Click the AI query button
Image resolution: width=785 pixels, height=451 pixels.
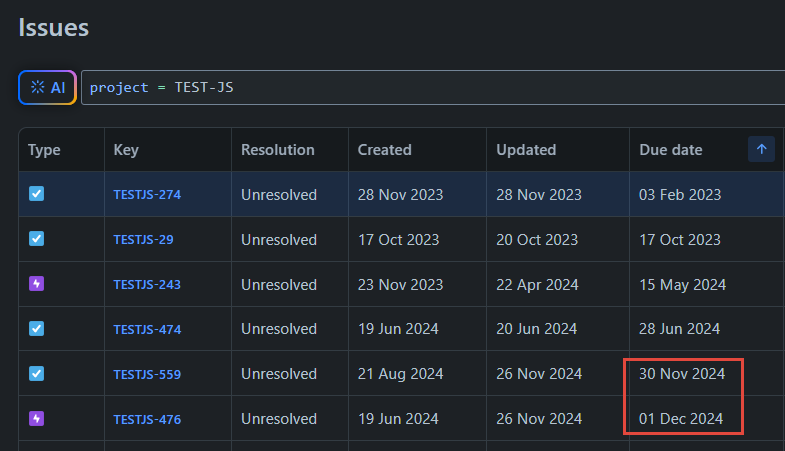click(x=48, y=87)
